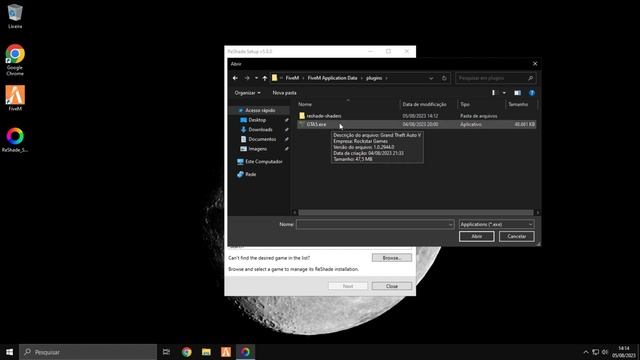
Task: Expand the filename combo box arrow
Action: (x=451, y=224)
